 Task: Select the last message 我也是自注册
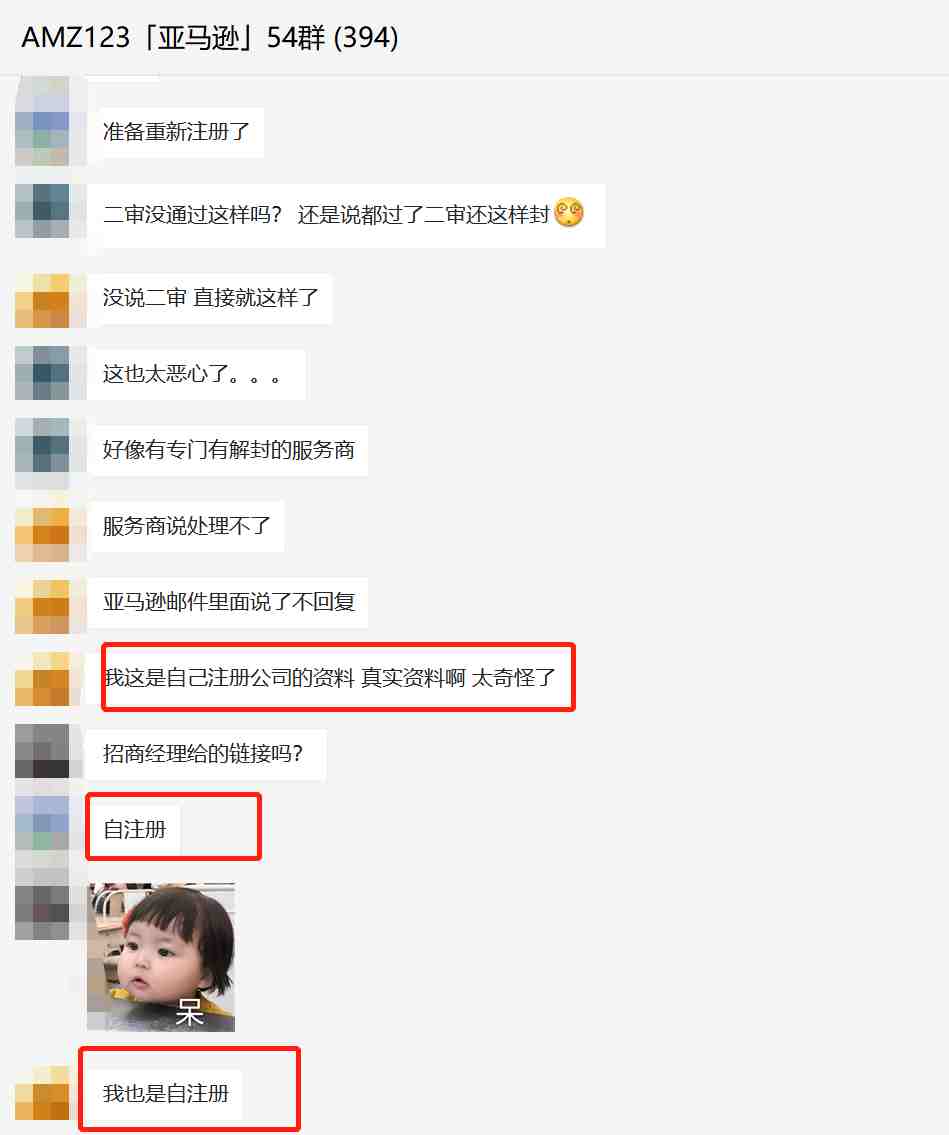pyautogui.click(x=166, y=1094)
